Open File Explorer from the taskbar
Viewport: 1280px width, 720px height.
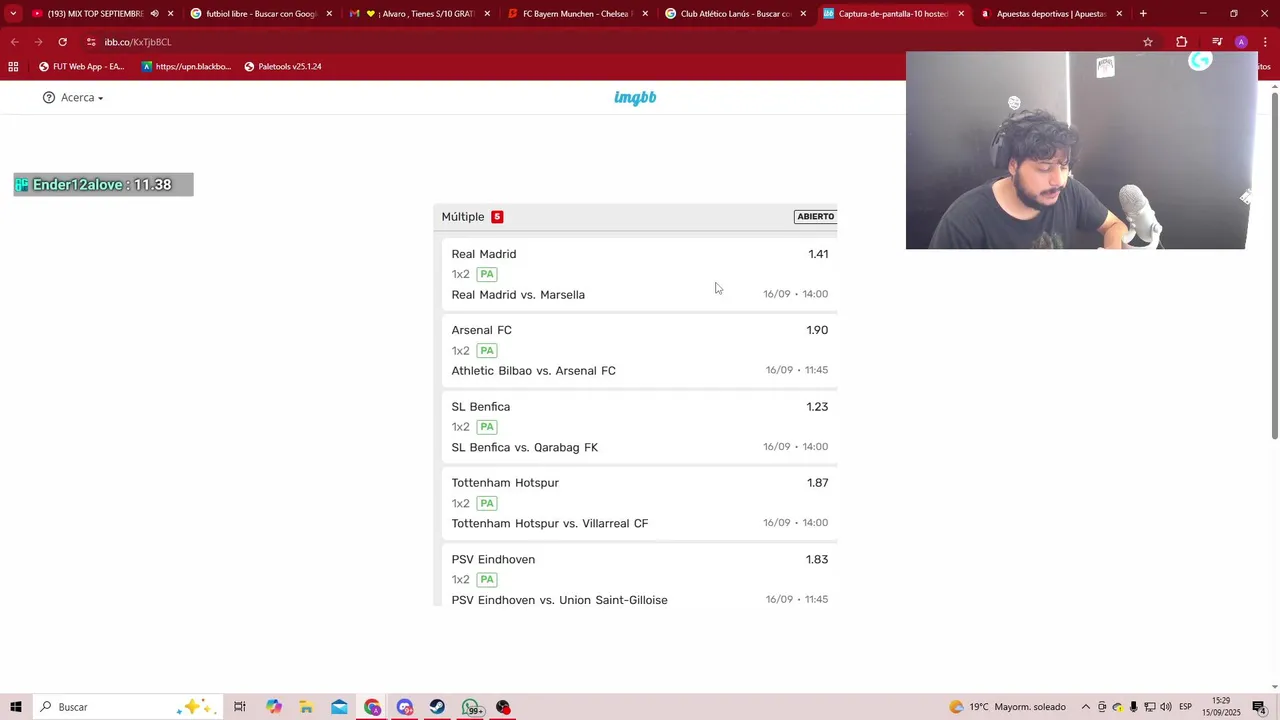(306, 707)
